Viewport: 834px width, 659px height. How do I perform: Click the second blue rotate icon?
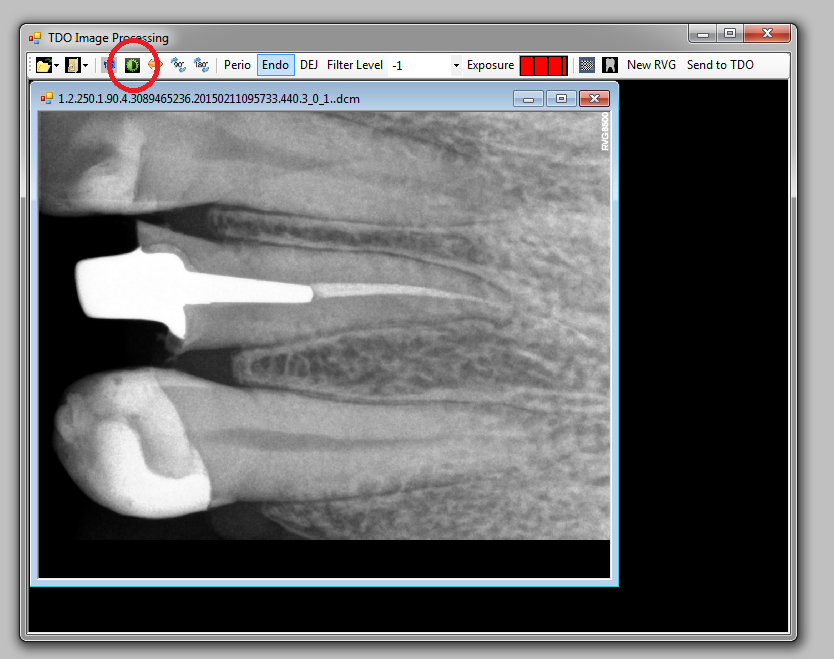[201, 65]
